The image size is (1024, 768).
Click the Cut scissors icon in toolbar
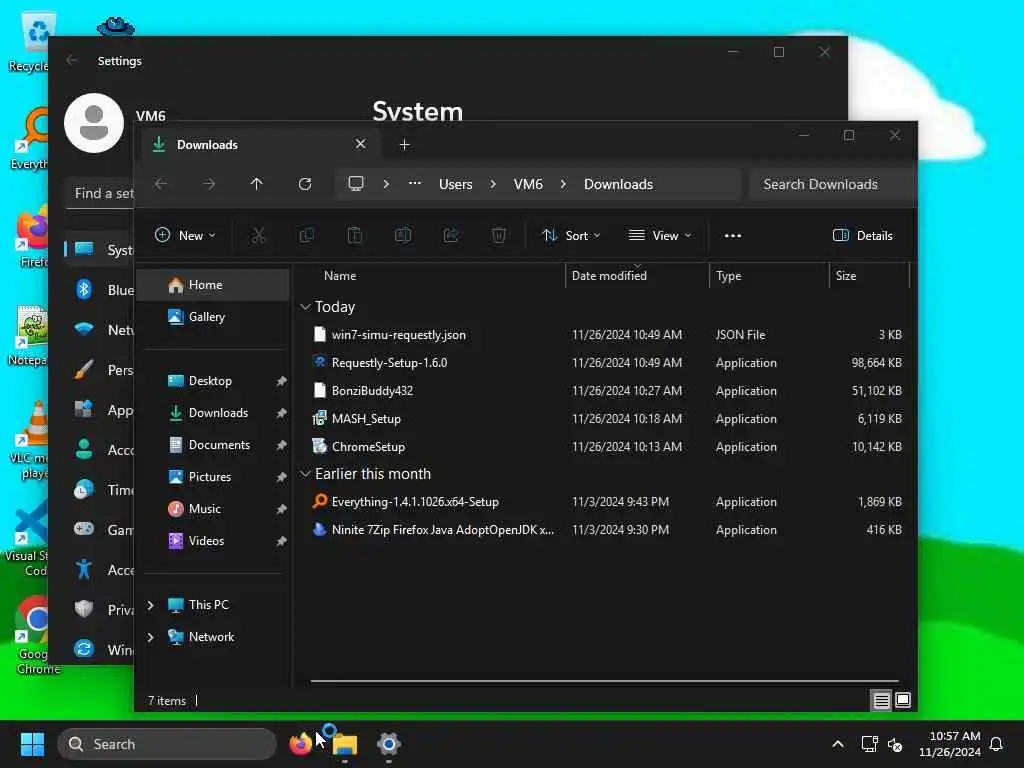[x=259, y=235]
